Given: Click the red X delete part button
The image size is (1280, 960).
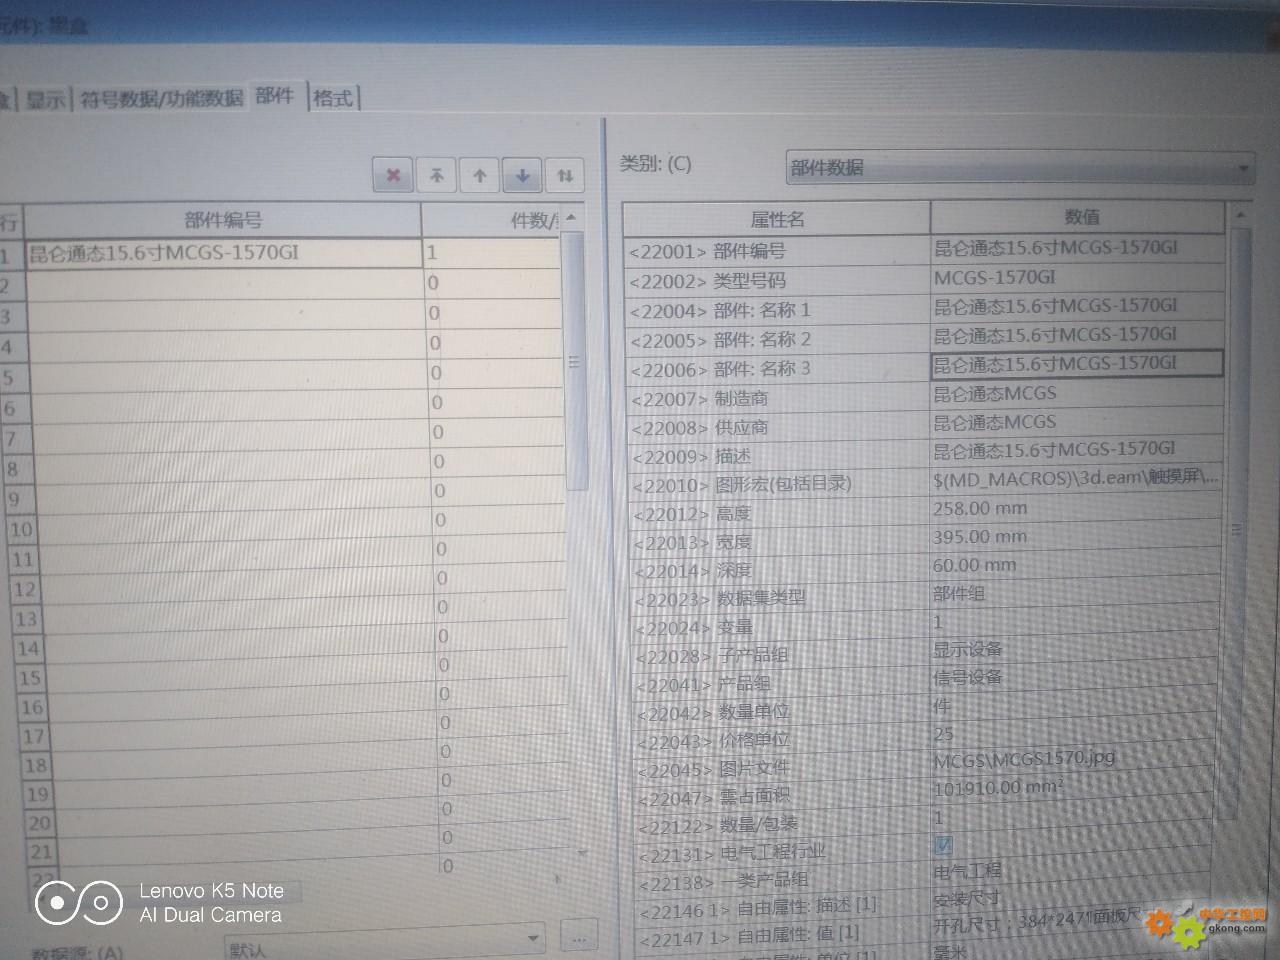Looking at the screenshot, I should pyautogui.click(x=393, y=175).
